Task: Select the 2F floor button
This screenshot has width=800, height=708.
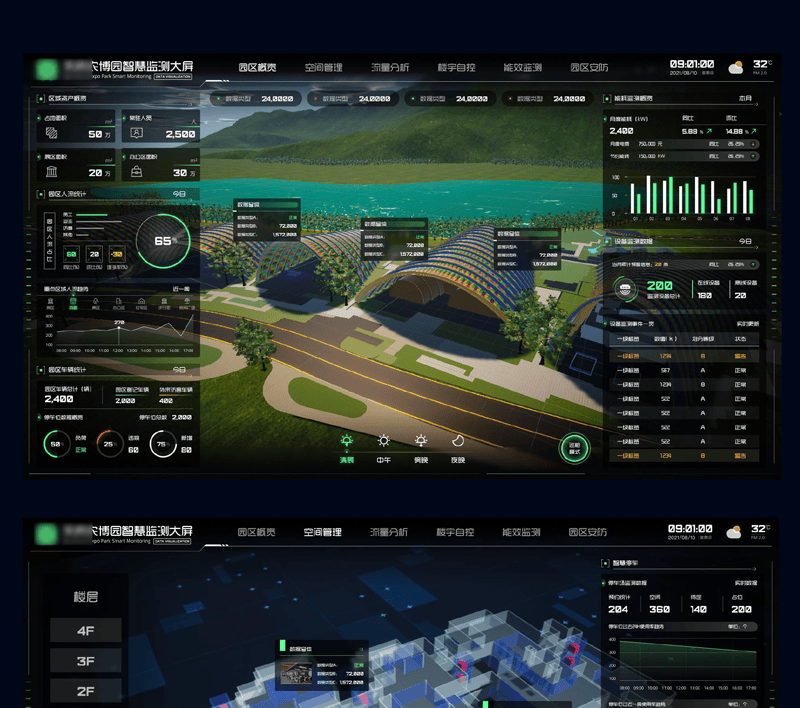Action: [x=85, y=692]
